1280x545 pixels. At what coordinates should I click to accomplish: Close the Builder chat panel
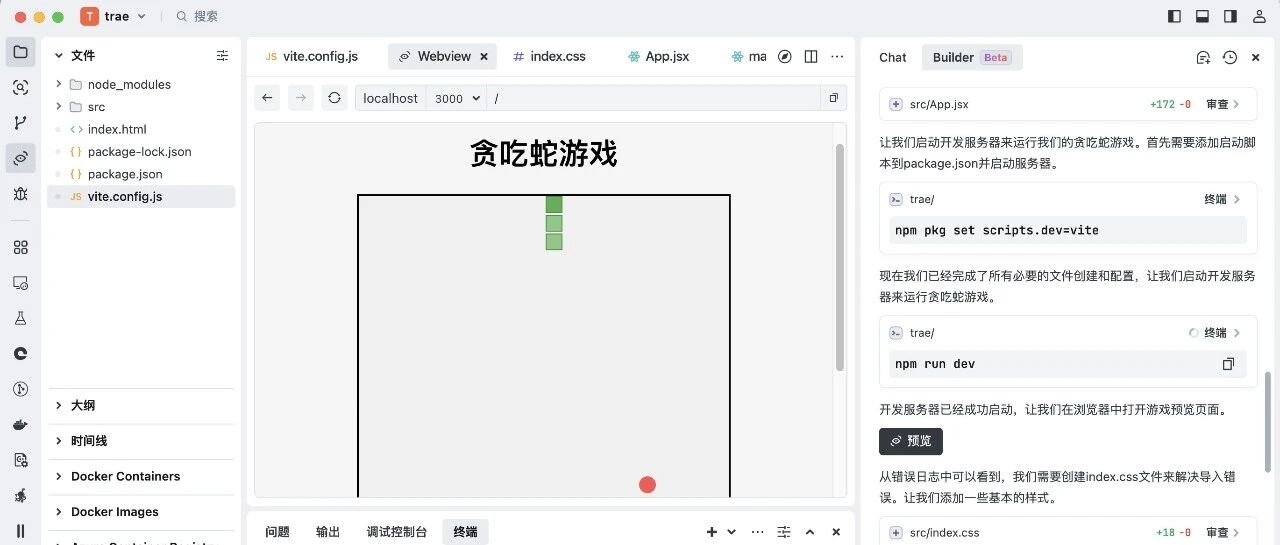(1256, 58)
